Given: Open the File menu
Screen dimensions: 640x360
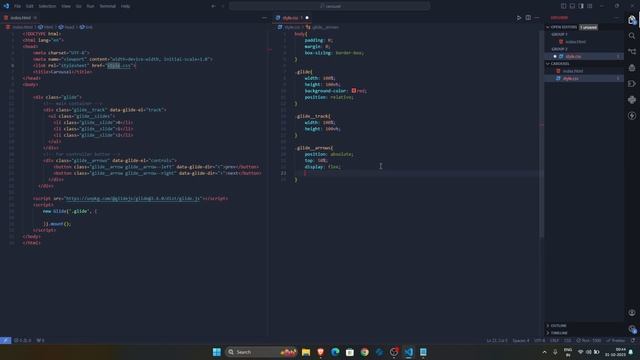Looking at the screenshot, I should click(17, 6).
